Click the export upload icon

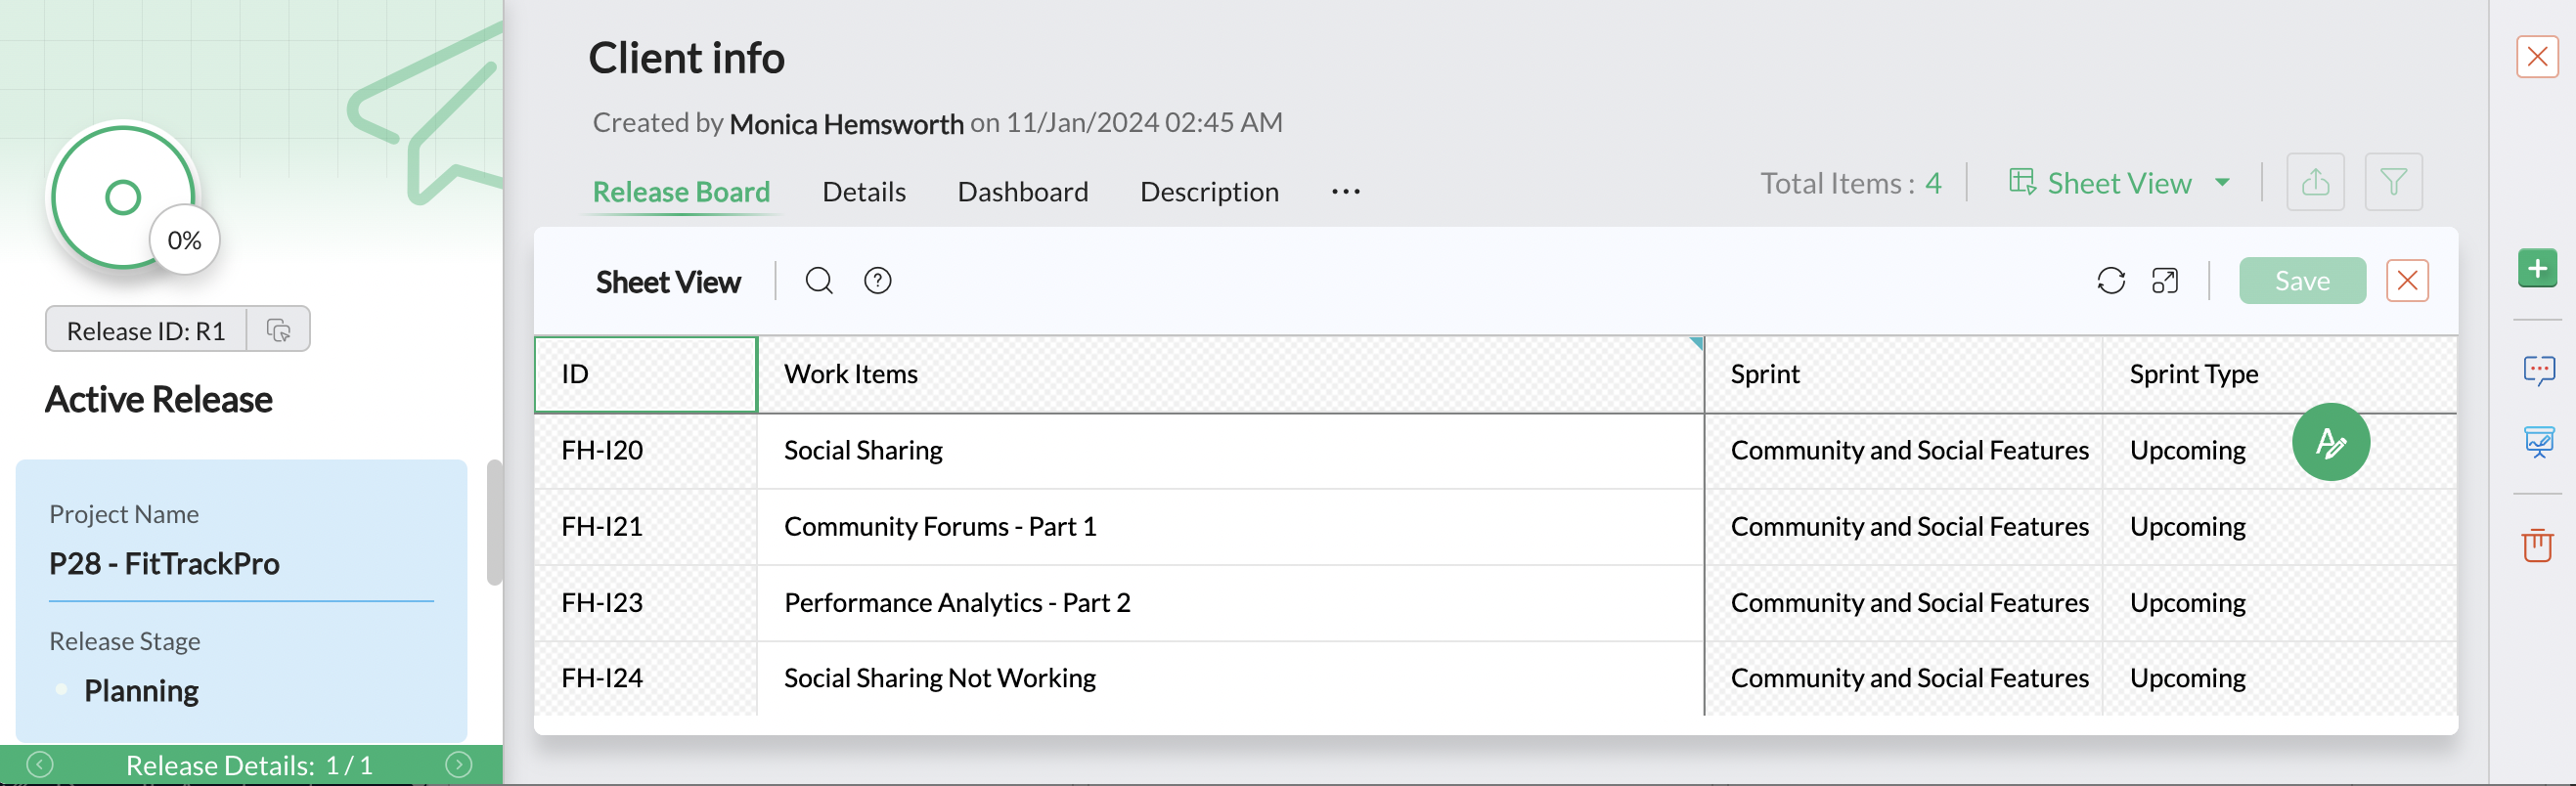point(2314,182)
